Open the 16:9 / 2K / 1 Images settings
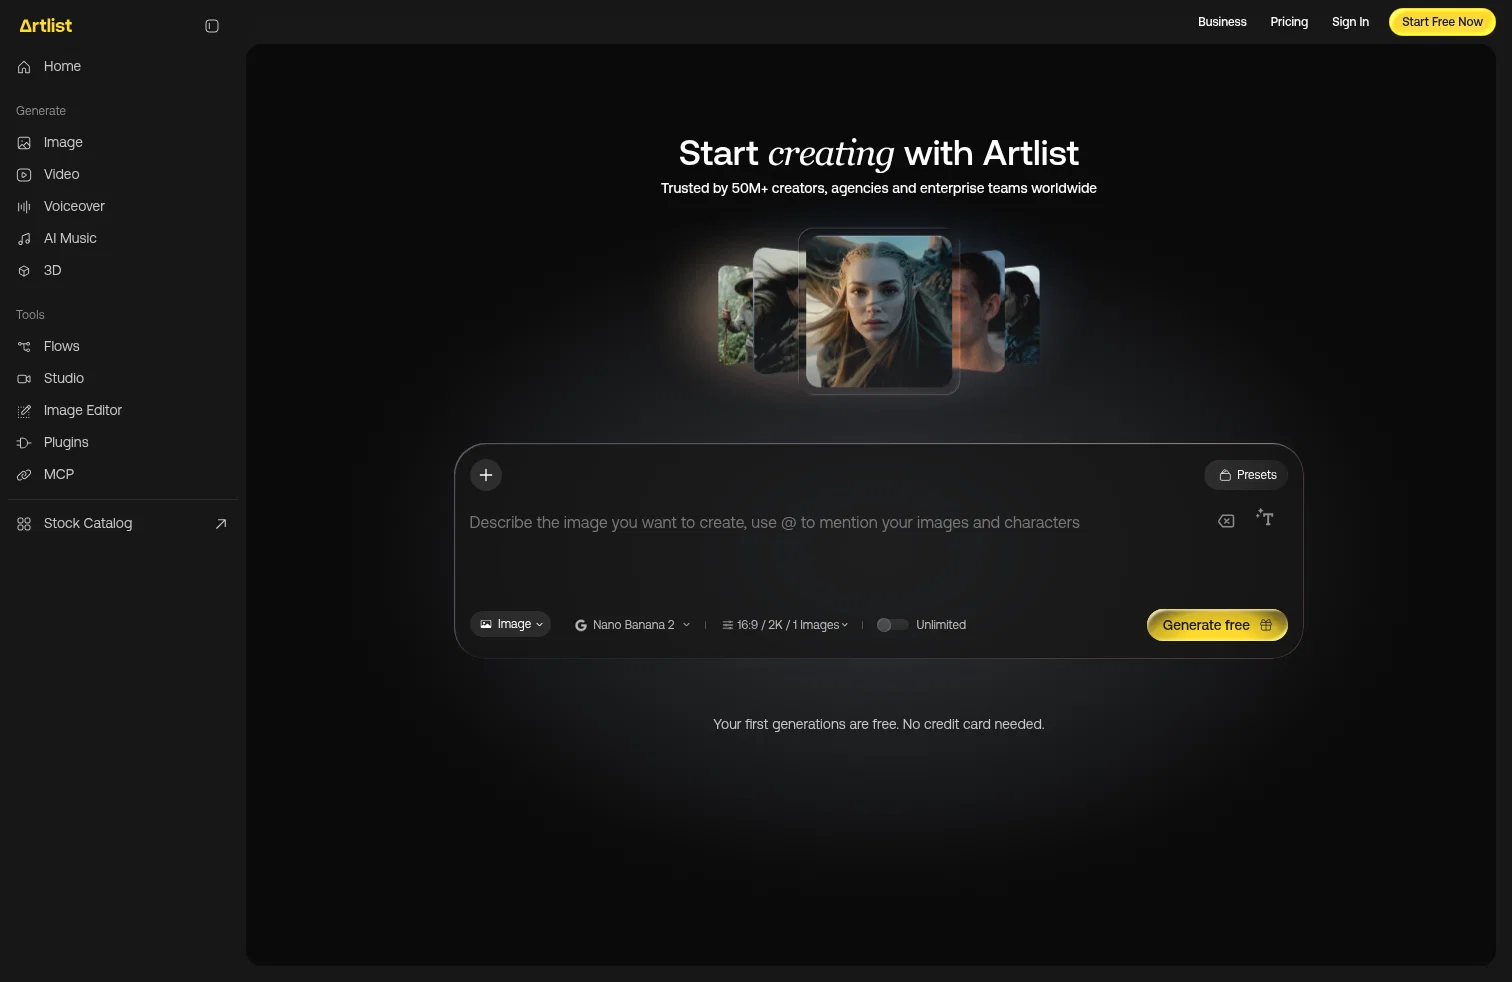The width and height of the screenshot is (1512, 982). click(x=785, y=625)
